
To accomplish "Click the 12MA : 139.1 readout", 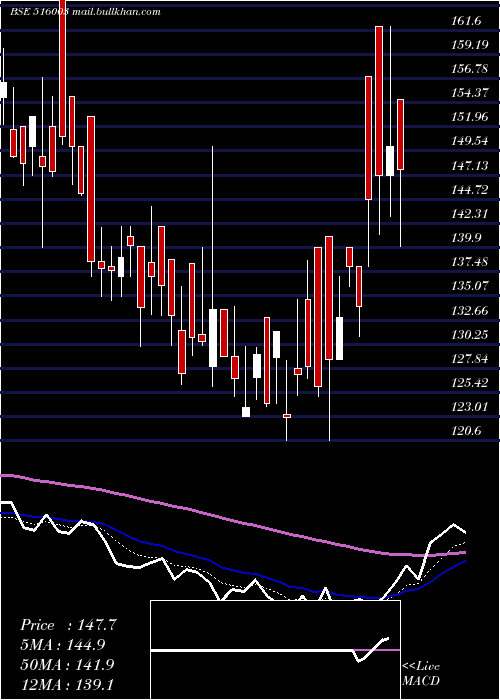I will [x=67, y=684].
